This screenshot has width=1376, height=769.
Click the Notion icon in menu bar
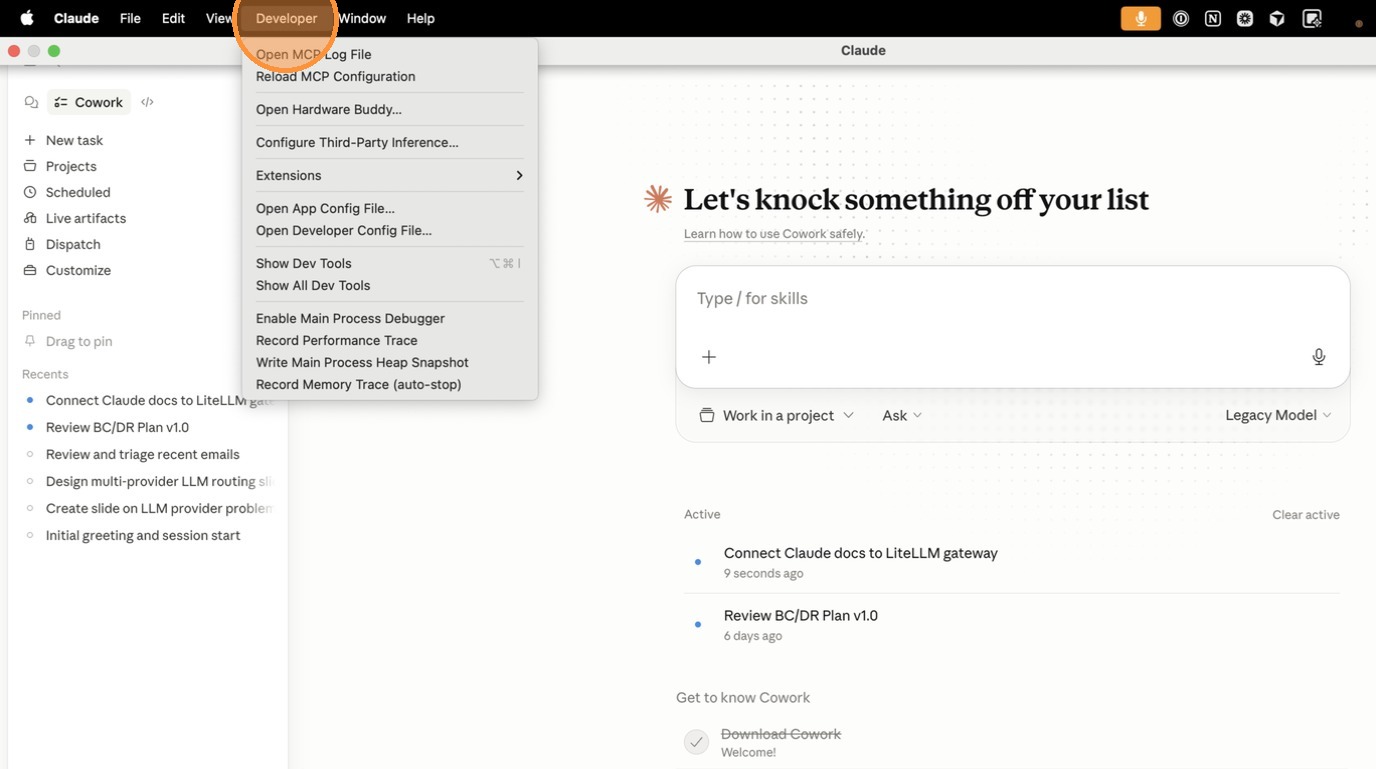point(1212,18)
